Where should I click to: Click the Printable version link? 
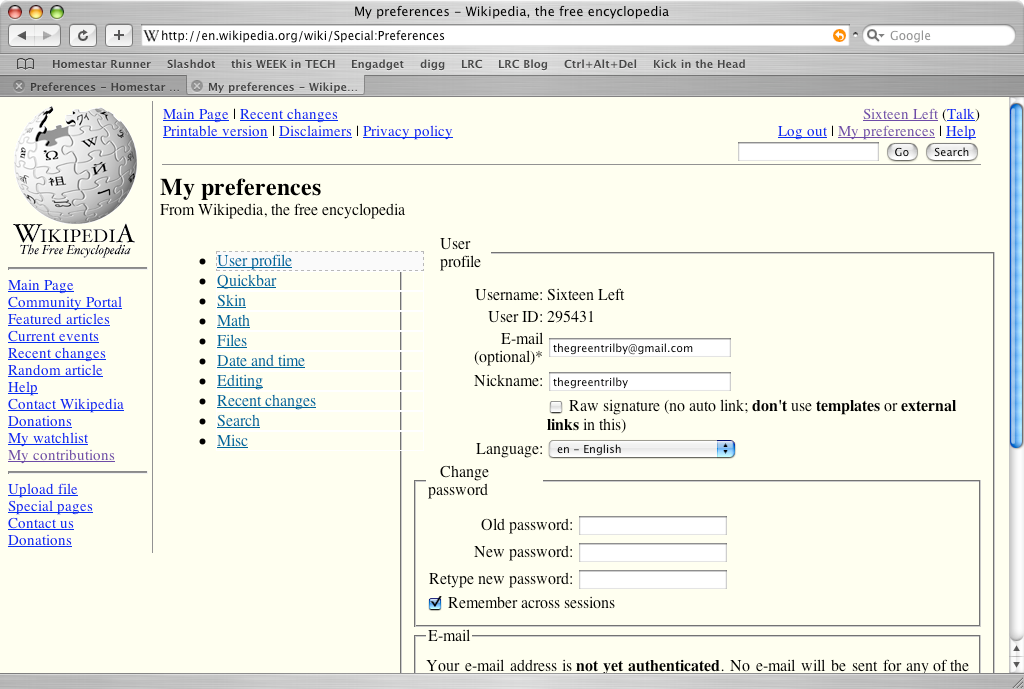pyautogui.click(x=215, y=131)
